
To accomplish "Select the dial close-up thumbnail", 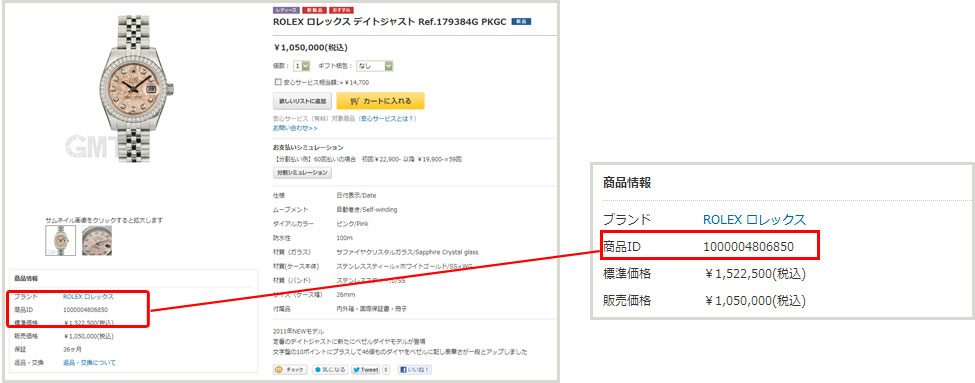I will [x=97, y=241].
